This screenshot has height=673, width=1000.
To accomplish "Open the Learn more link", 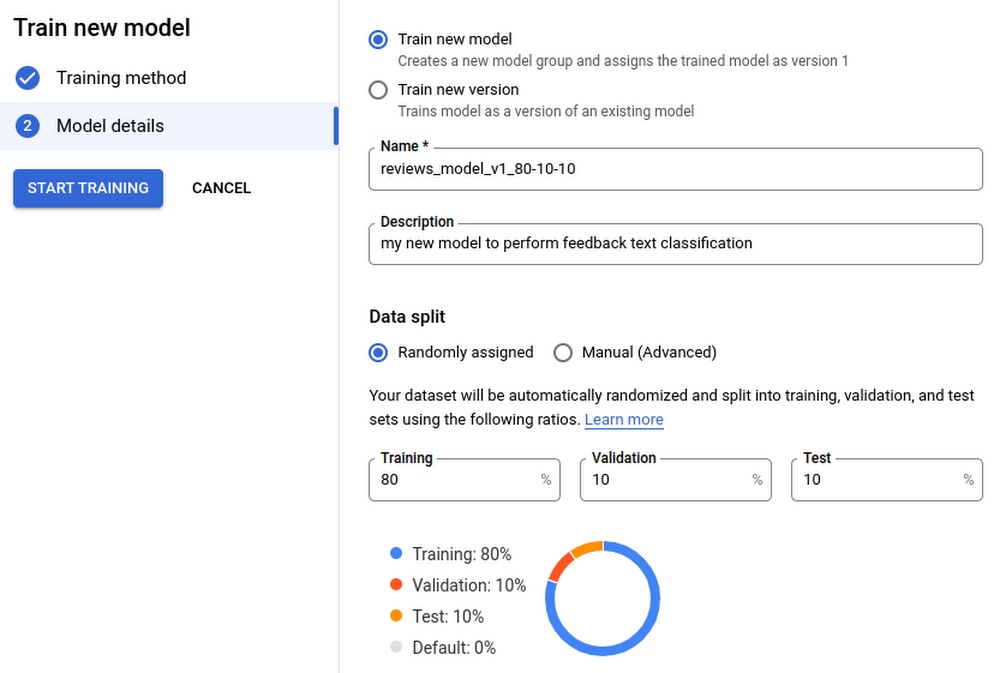I will point(624,420).
